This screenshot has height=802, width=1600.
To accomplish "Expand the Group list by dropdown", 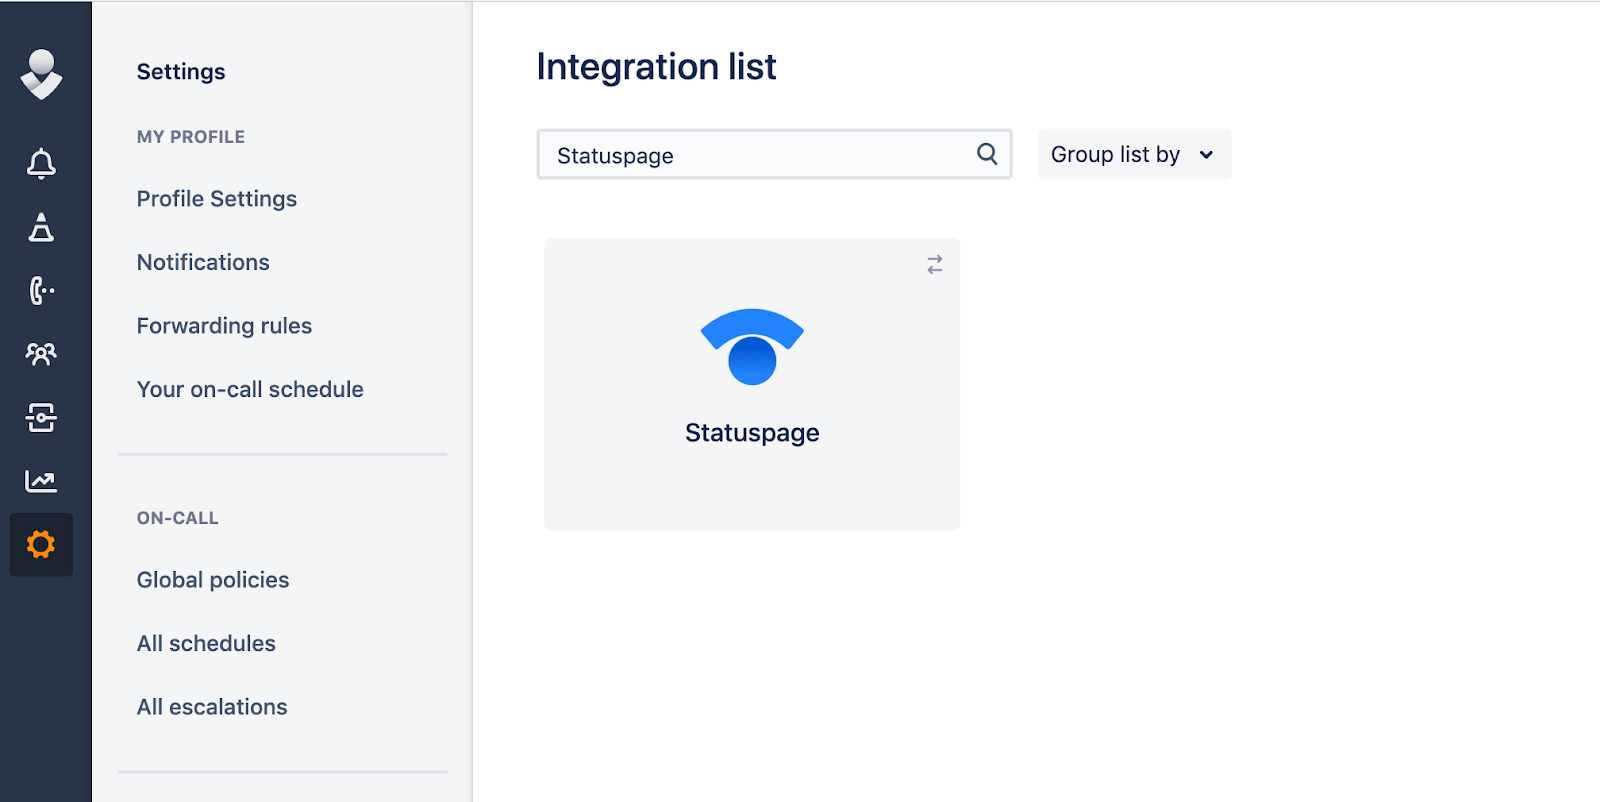I will click(x=1133, y=155).
